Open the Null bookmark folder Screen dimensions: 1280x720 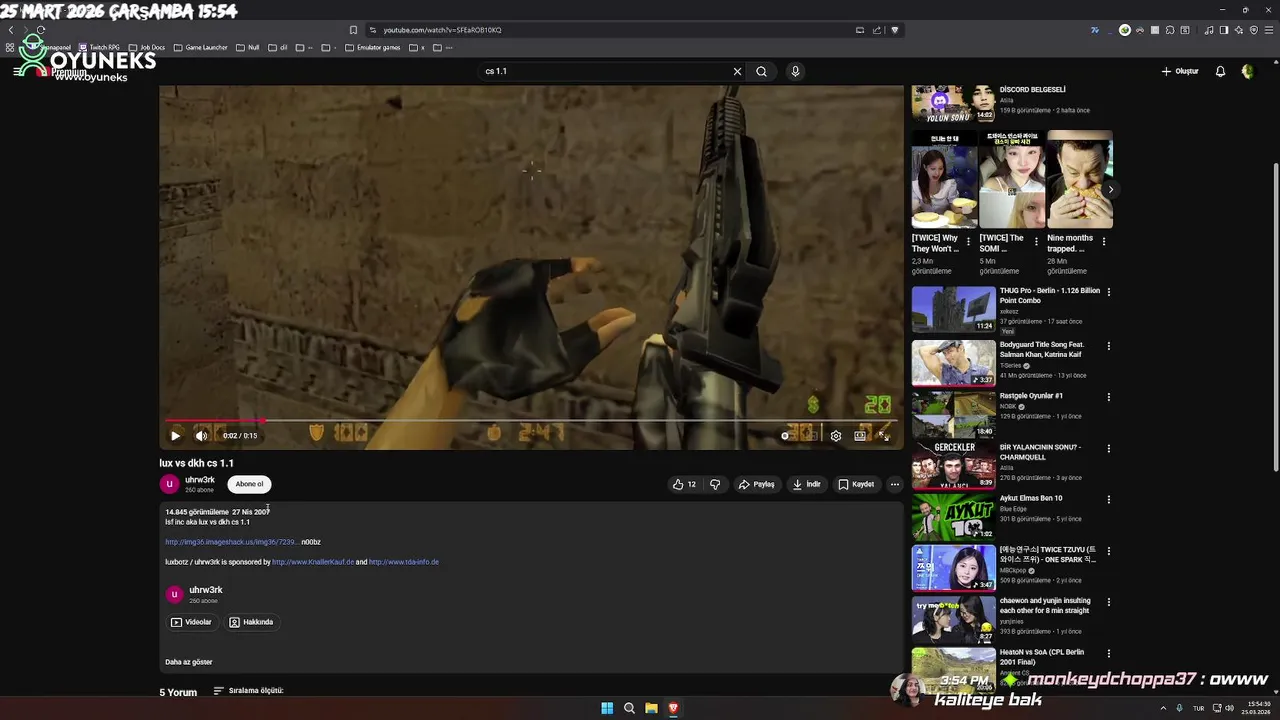tap(248, 47)
